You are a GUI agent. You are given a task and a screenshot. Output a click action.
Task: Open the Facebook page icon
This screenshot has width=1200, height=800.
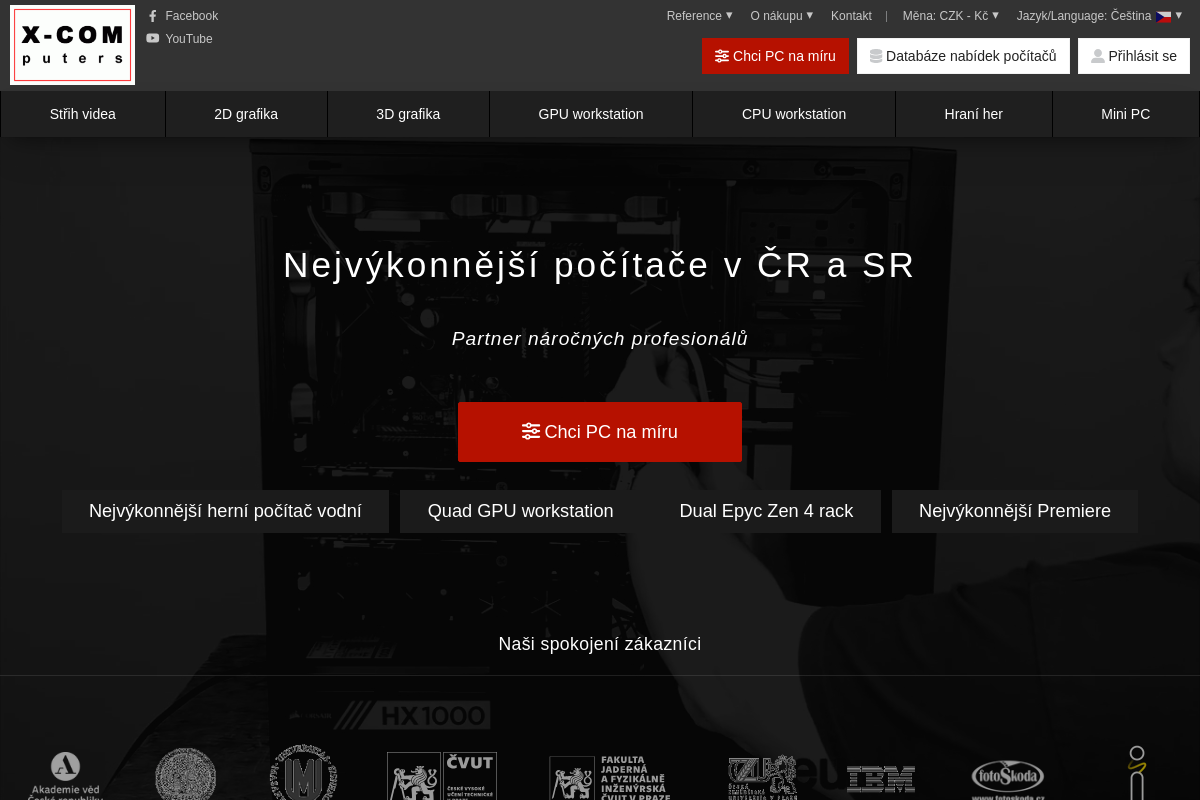click(152, 16)
